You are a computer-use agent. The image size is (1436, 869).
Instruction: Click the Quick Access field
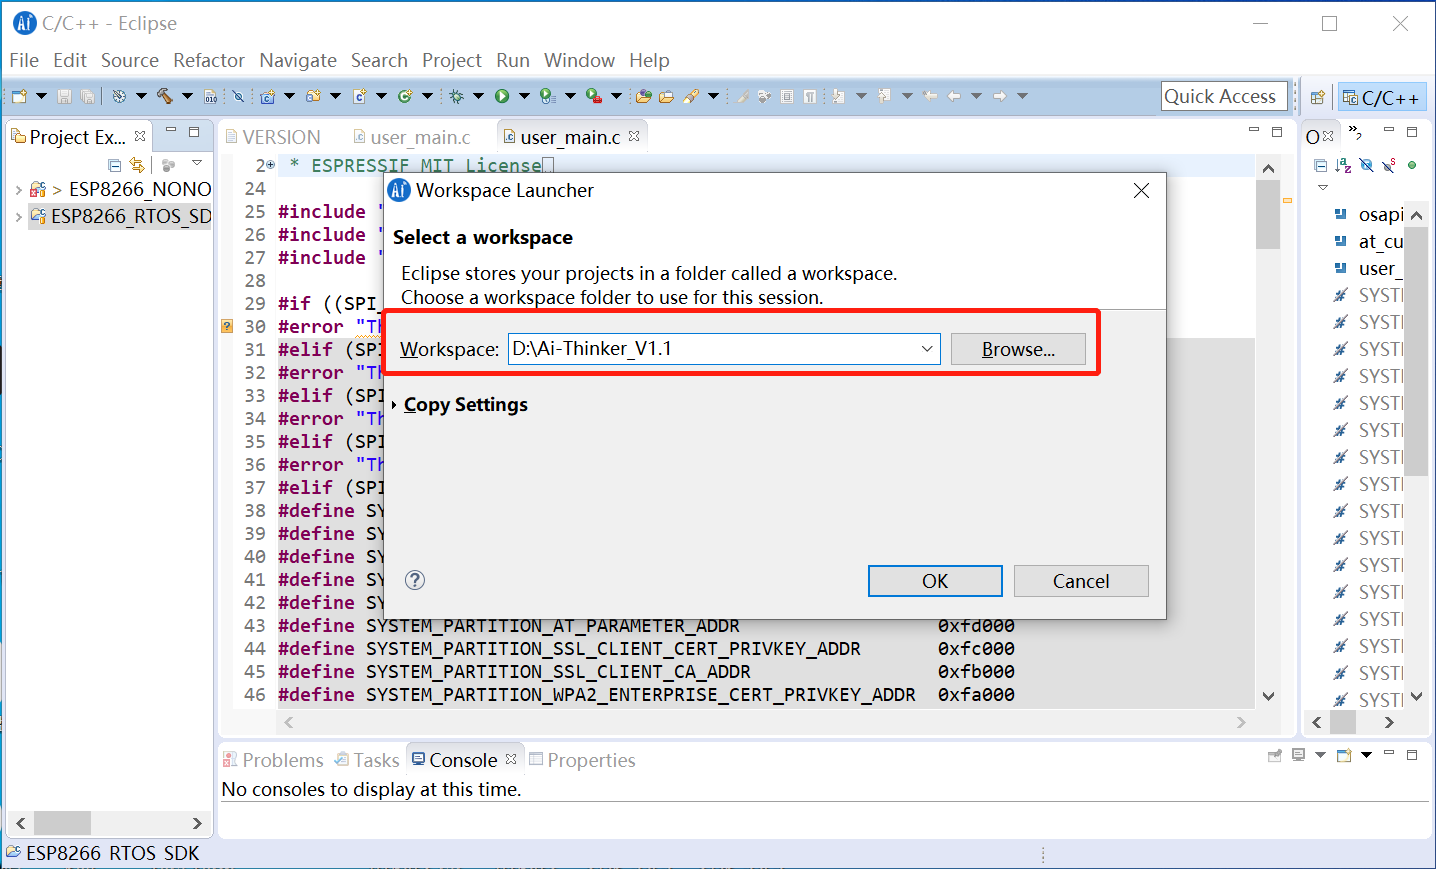[1224, 96]
